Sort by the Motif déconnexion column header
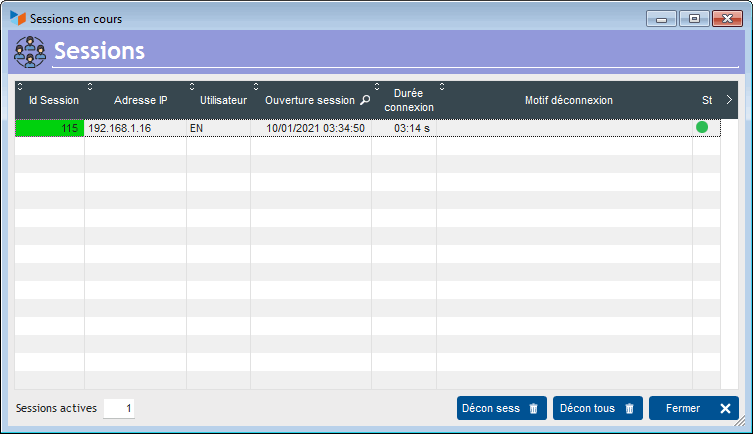This screenshot has width=753, height=434. (568, 100)
